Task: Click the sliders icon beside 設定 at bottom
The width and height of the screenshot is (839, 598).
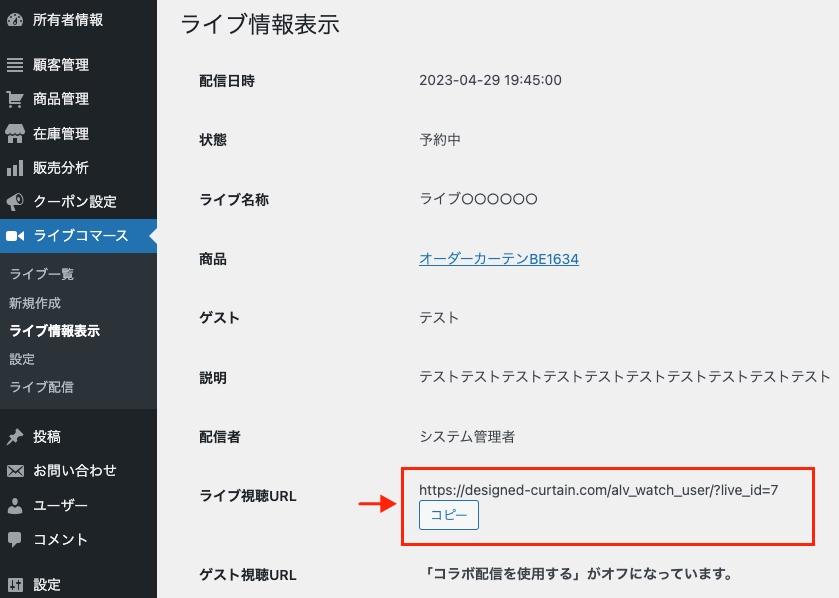Action: click(15, 585)
